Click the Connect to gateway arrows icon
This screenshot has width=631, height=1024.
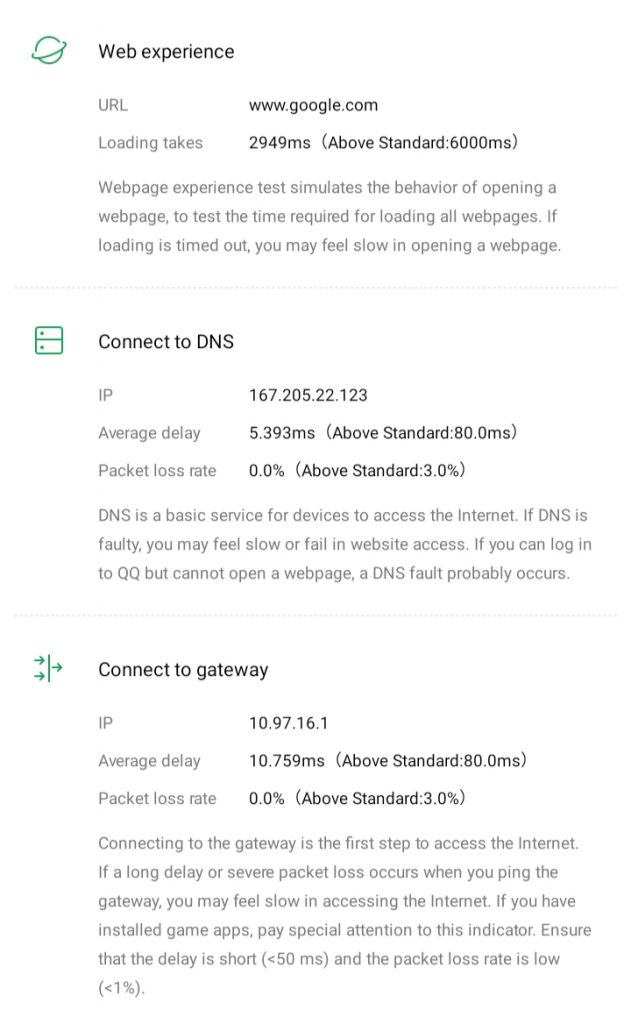(48, 669)
